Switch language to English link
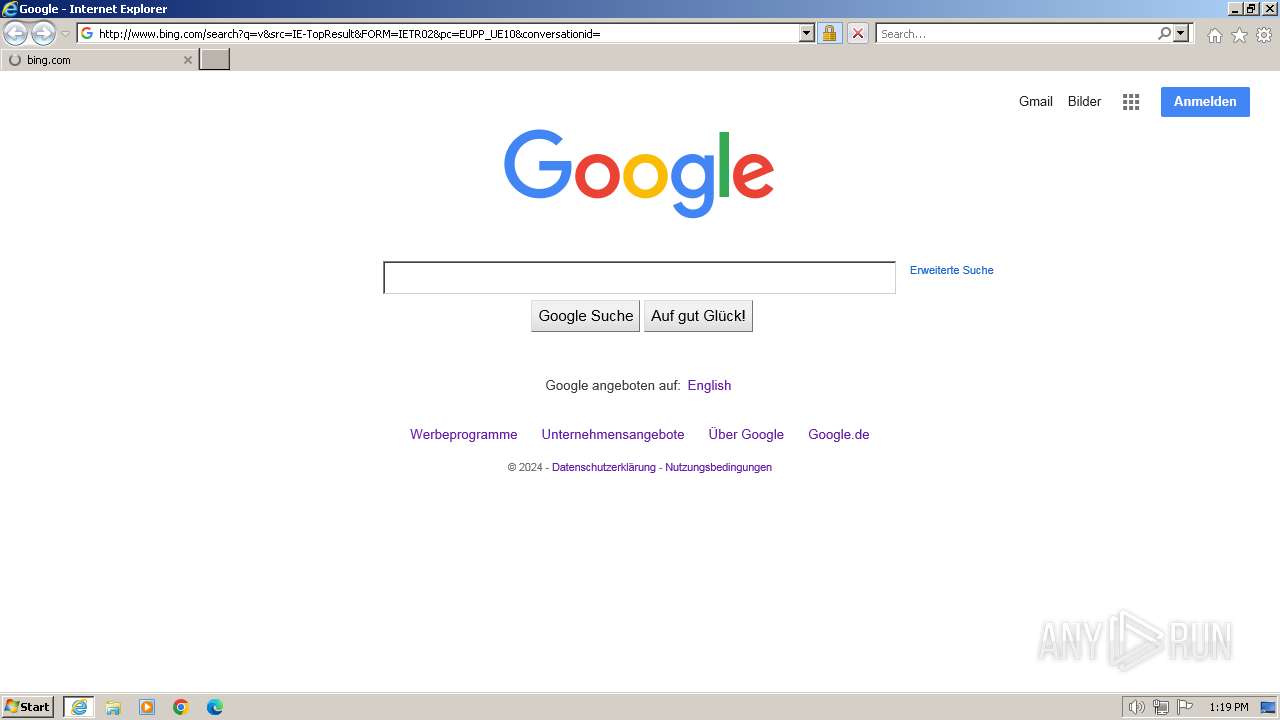The width and height of the screenshot is (1280, 720). (x=709, y=385)
